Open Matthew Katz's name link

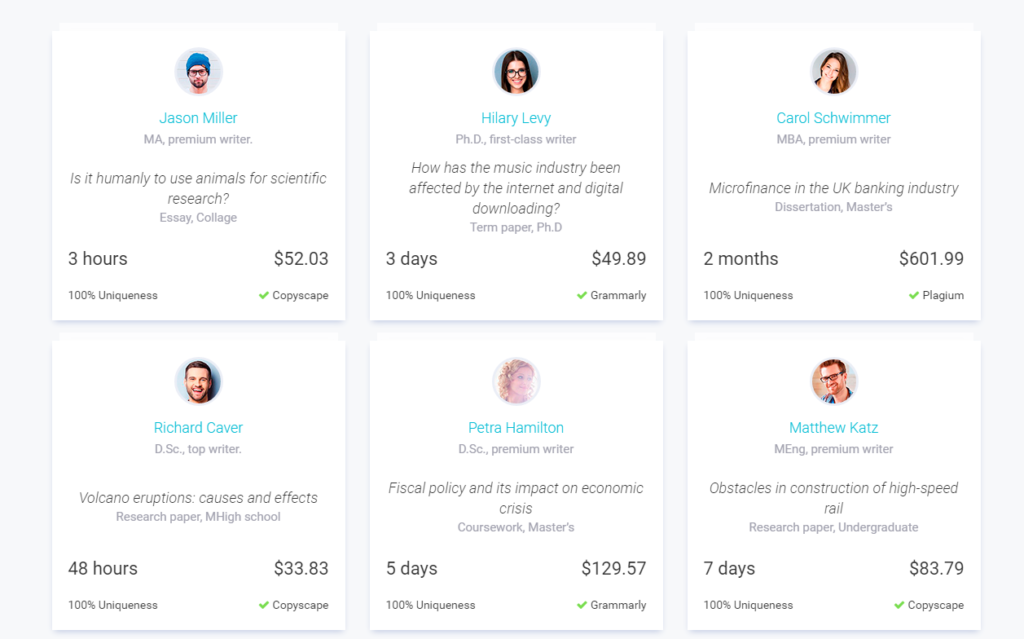pos(833,428)
